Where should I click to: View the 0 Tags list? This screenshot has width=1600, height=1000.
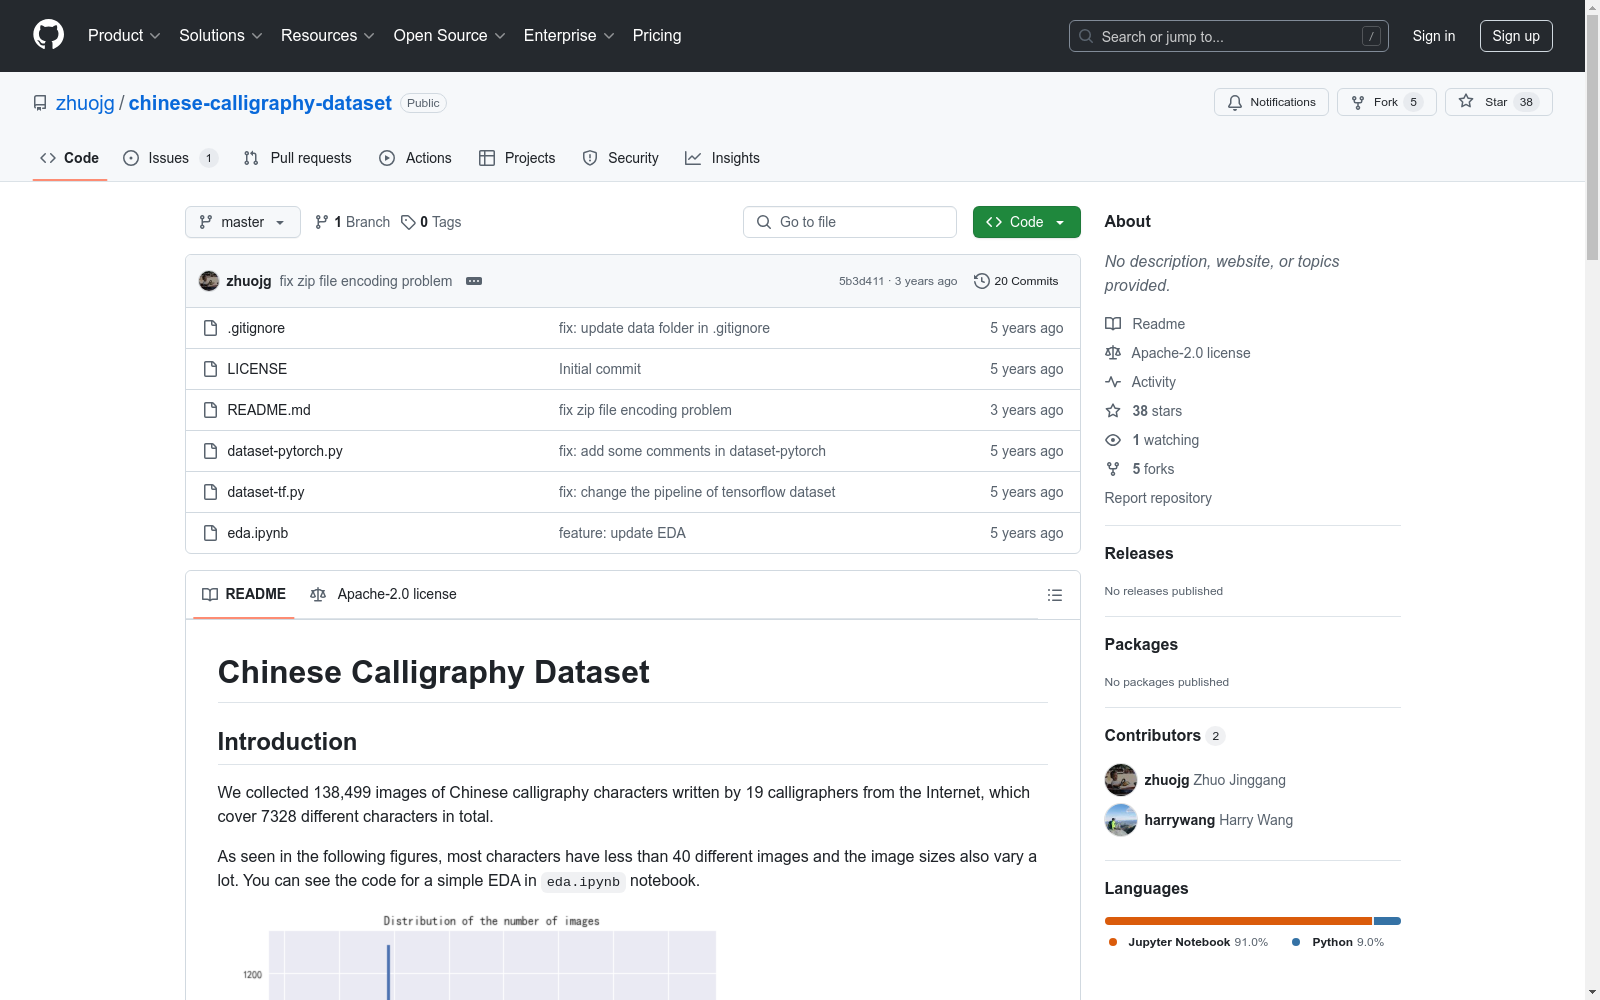click(431, 222)
